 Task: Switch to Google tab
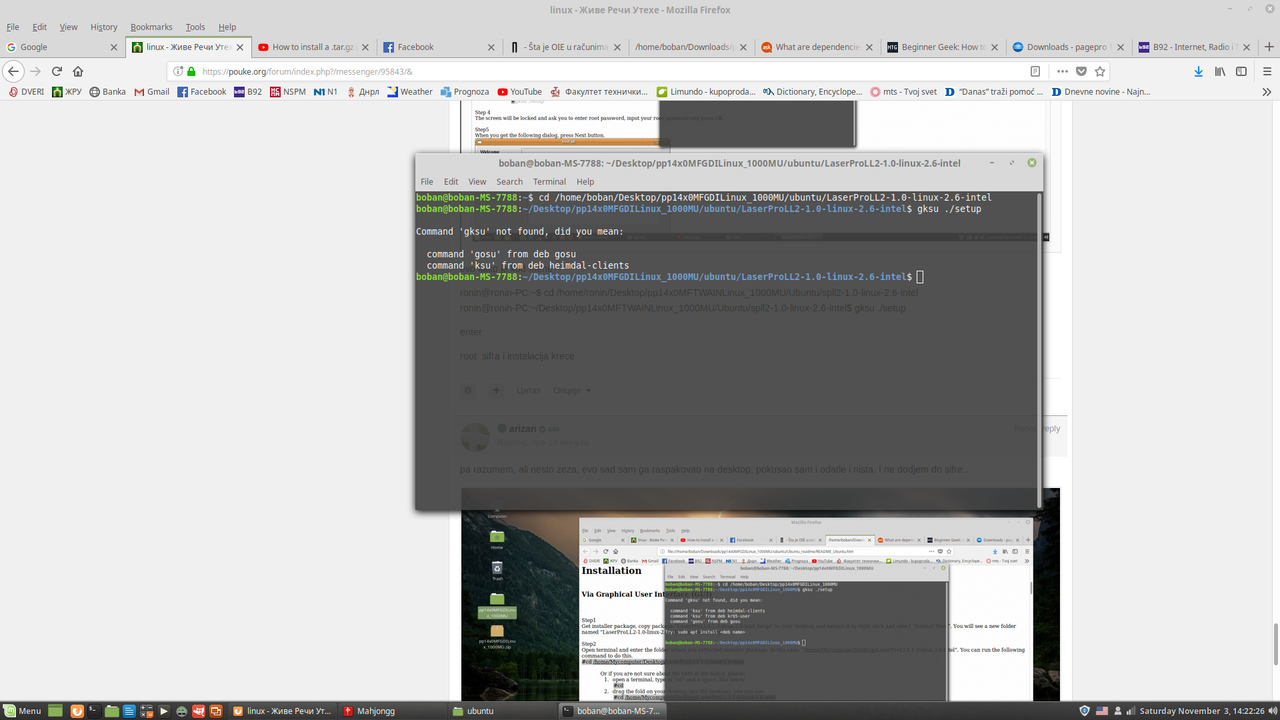[62, 47]
